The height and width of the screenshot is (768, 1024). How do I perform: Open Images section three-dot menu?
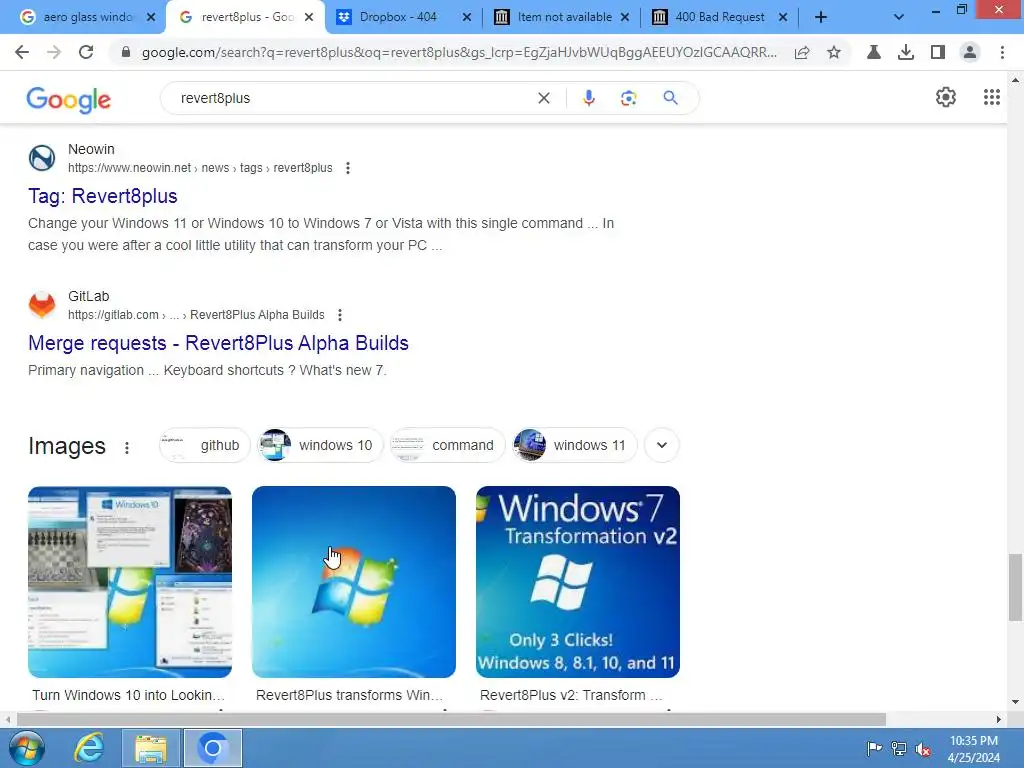tap(127, 447)
